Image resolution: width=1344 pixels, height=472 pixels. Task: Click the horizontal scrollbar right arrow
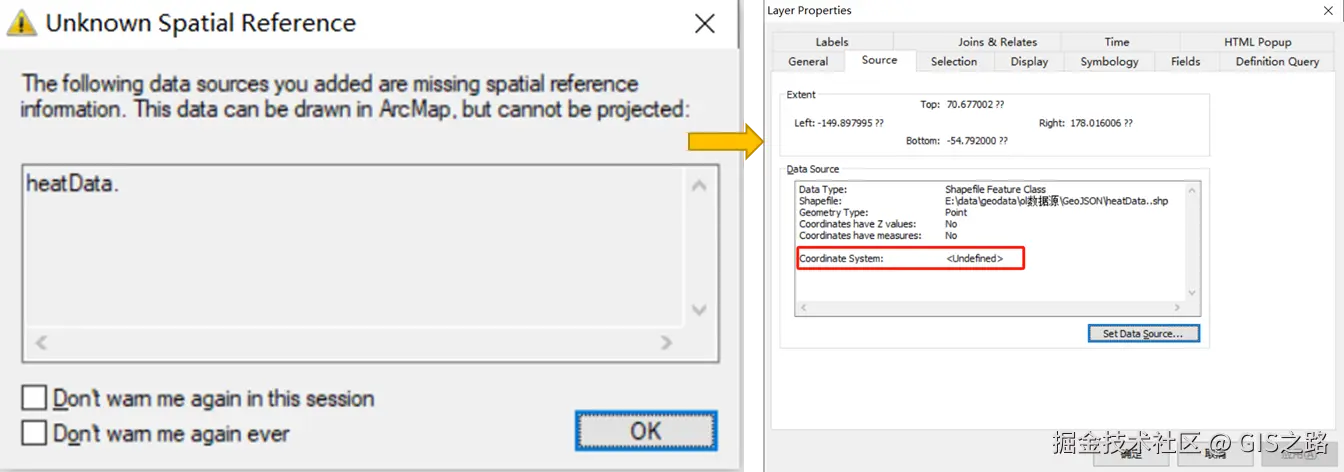click(x=667, y=343)
